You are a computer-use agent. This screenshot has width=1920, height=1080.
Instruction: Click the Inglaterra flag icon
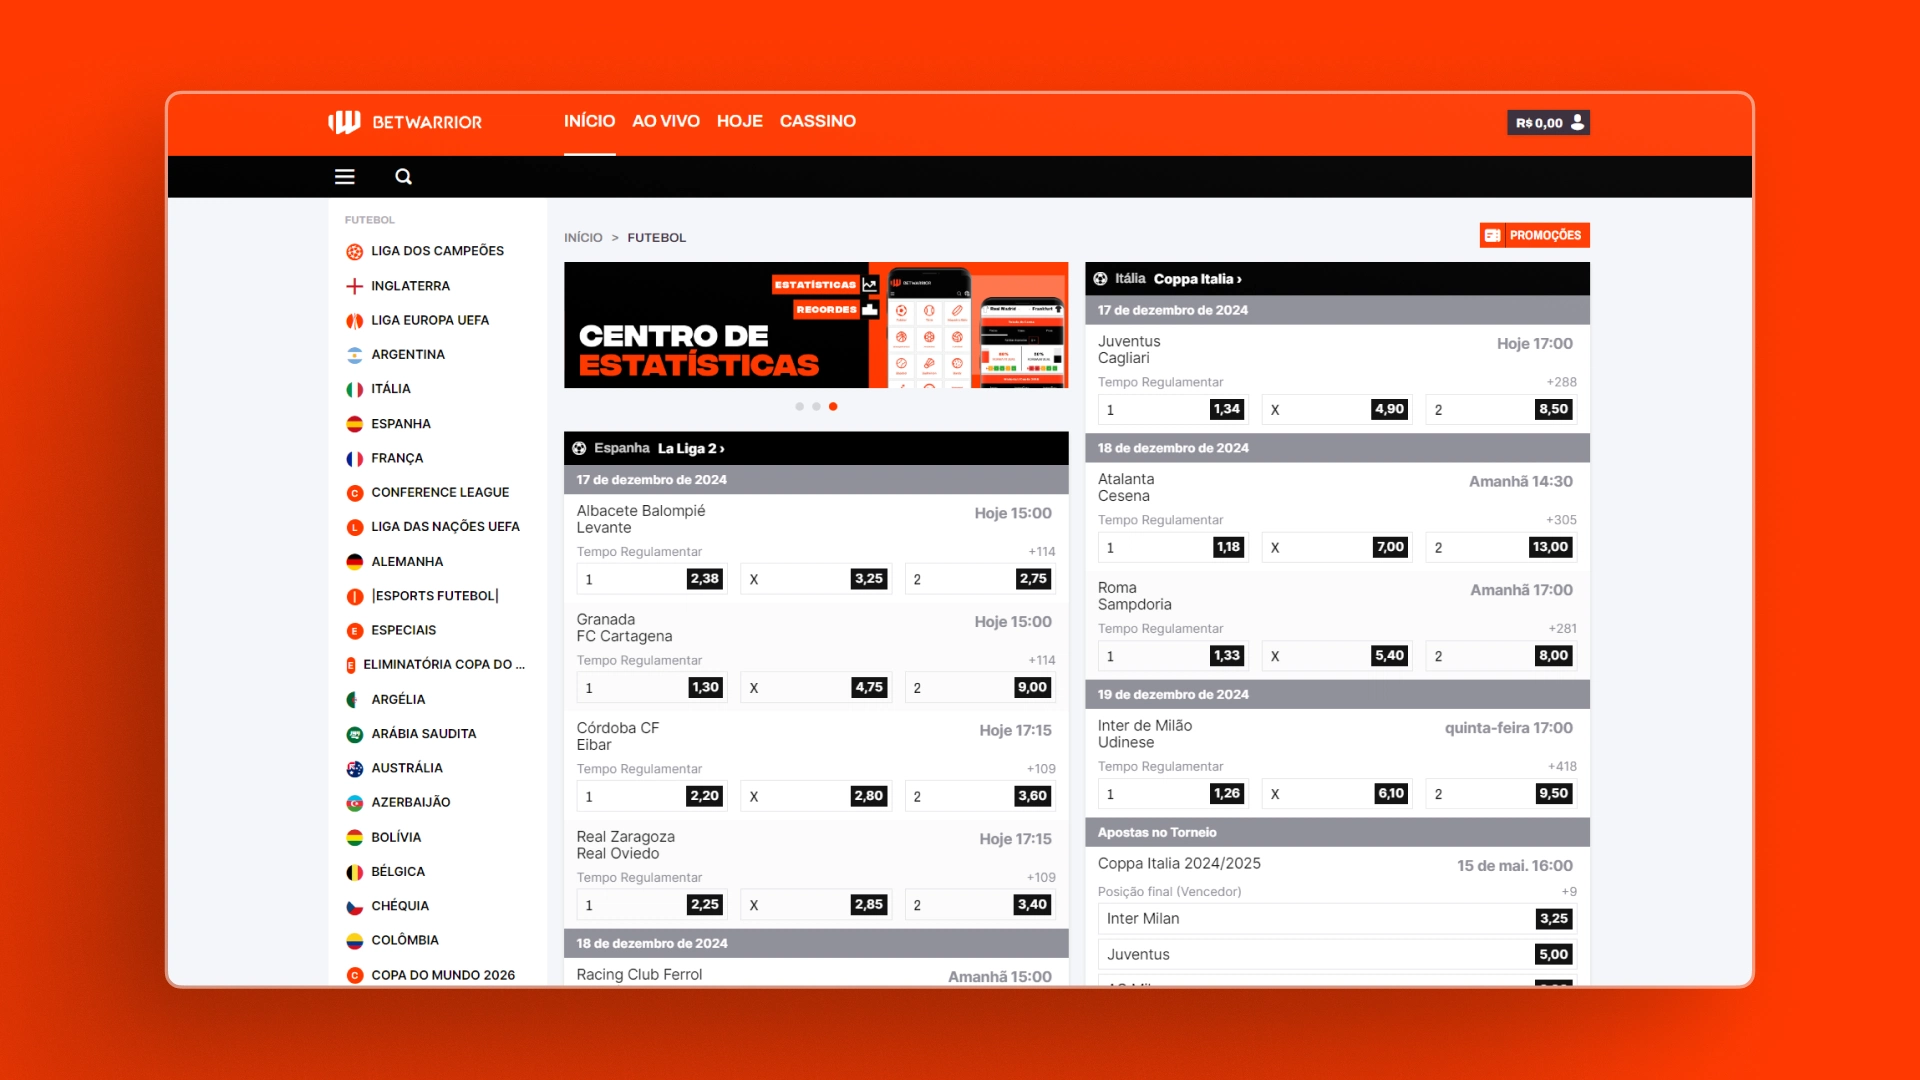(x=354, y=286)
